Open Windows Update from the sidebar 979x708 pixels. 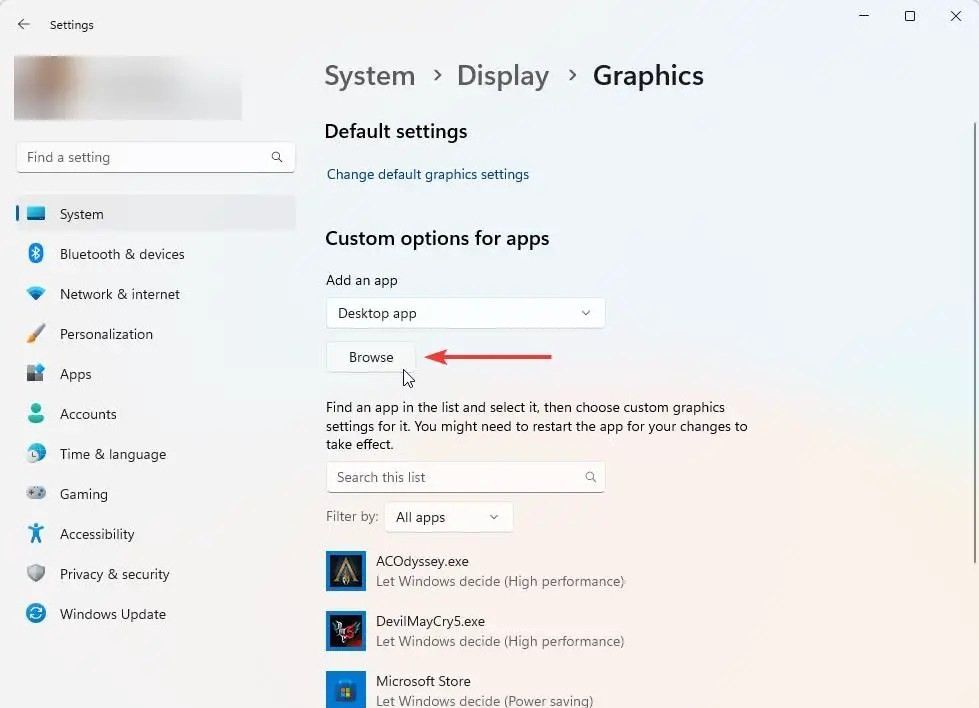(x=36, y=614)
